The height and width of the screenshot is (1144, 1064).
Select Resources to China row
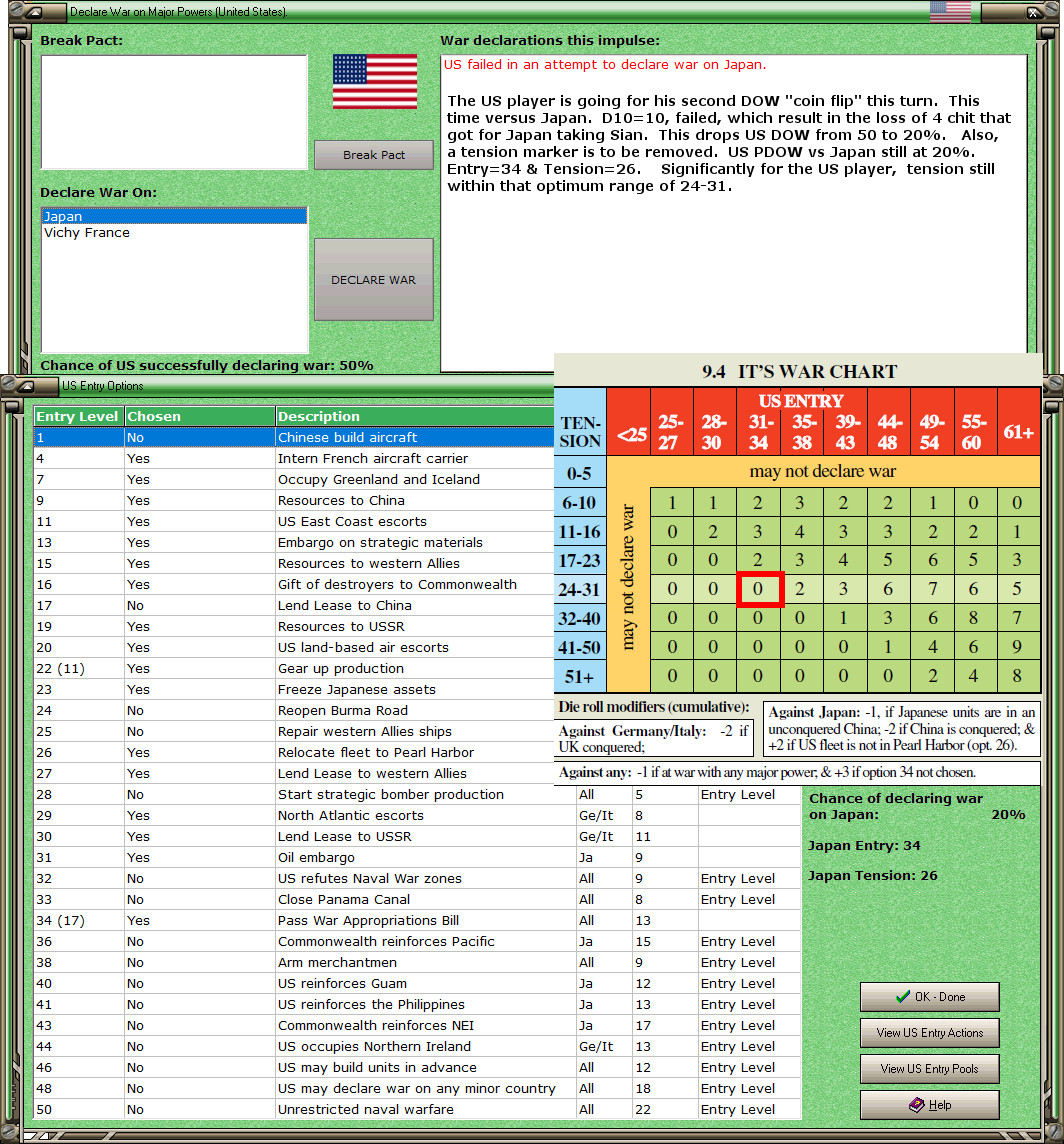[x=293, y=500]
